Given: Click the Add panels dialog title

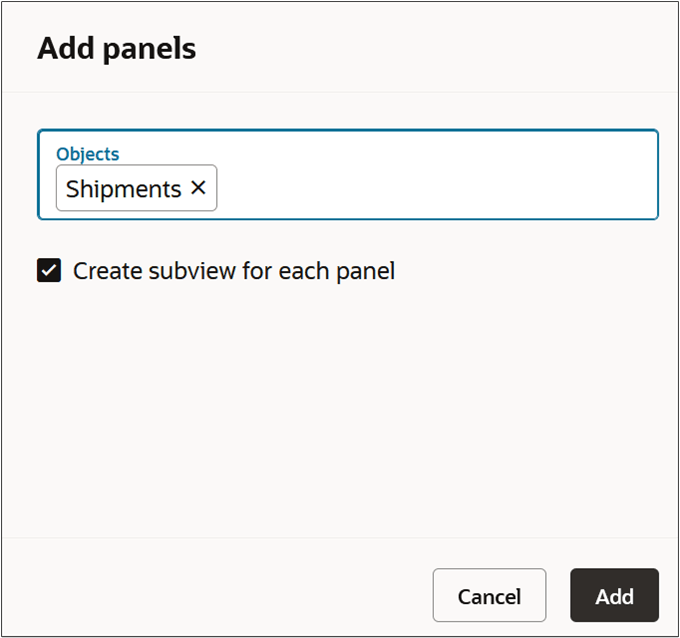Looking at the screenshot, I should tap(117, 48).
